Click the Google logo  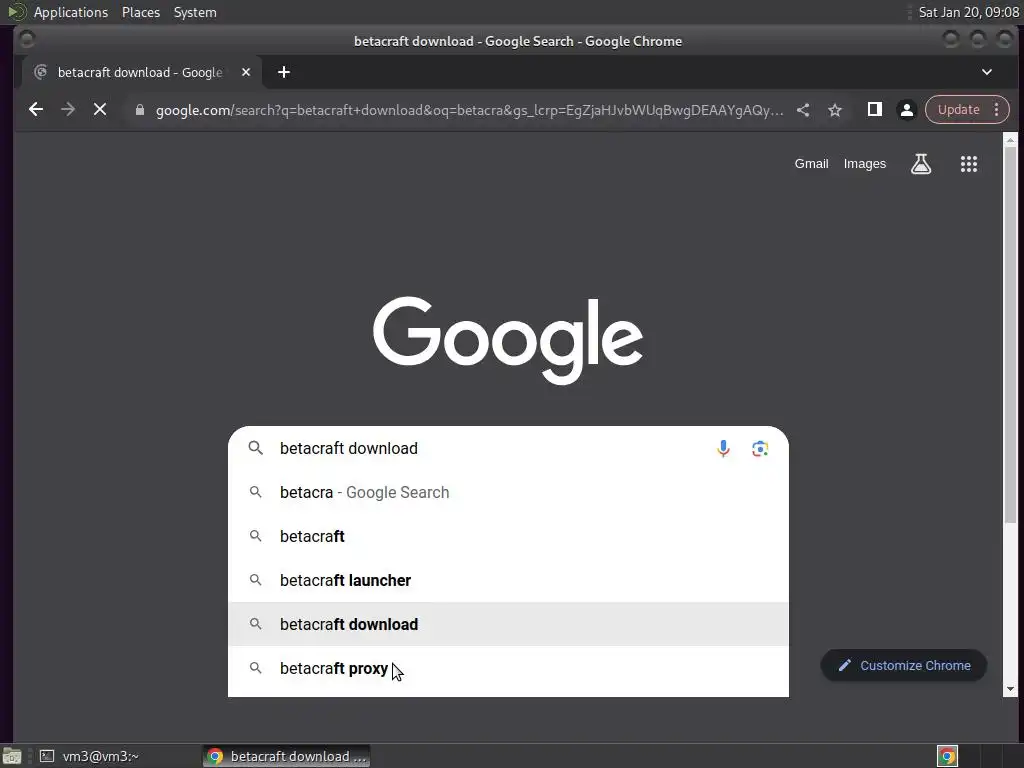point(508,340)
